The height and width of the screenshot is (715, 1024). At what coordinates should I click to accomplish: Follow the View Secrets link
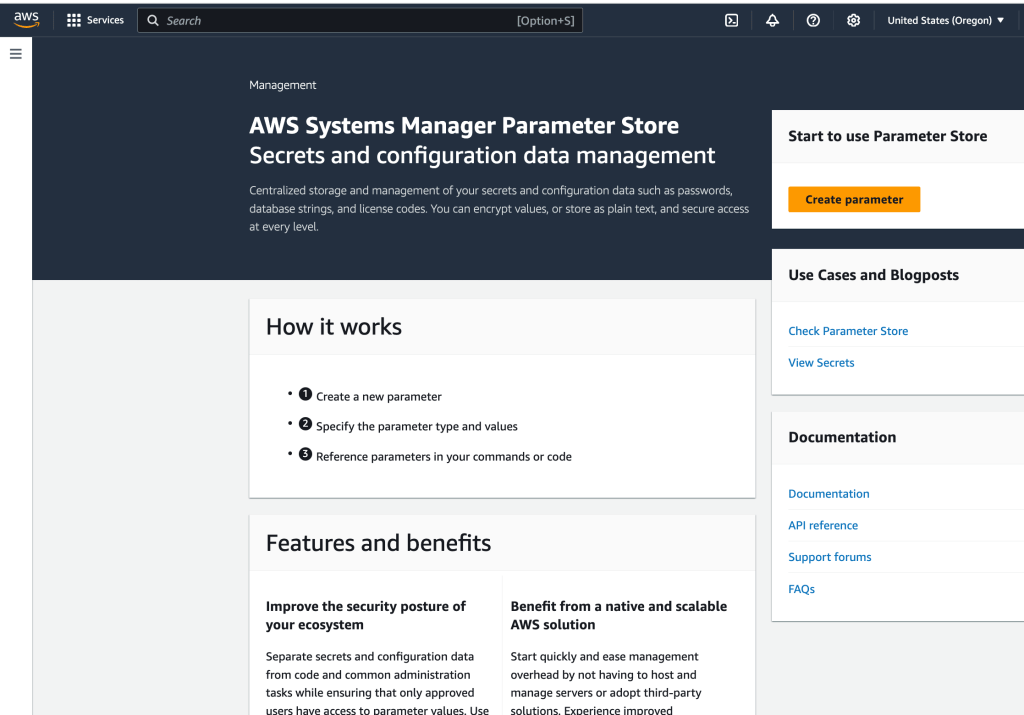coord(821,363)
